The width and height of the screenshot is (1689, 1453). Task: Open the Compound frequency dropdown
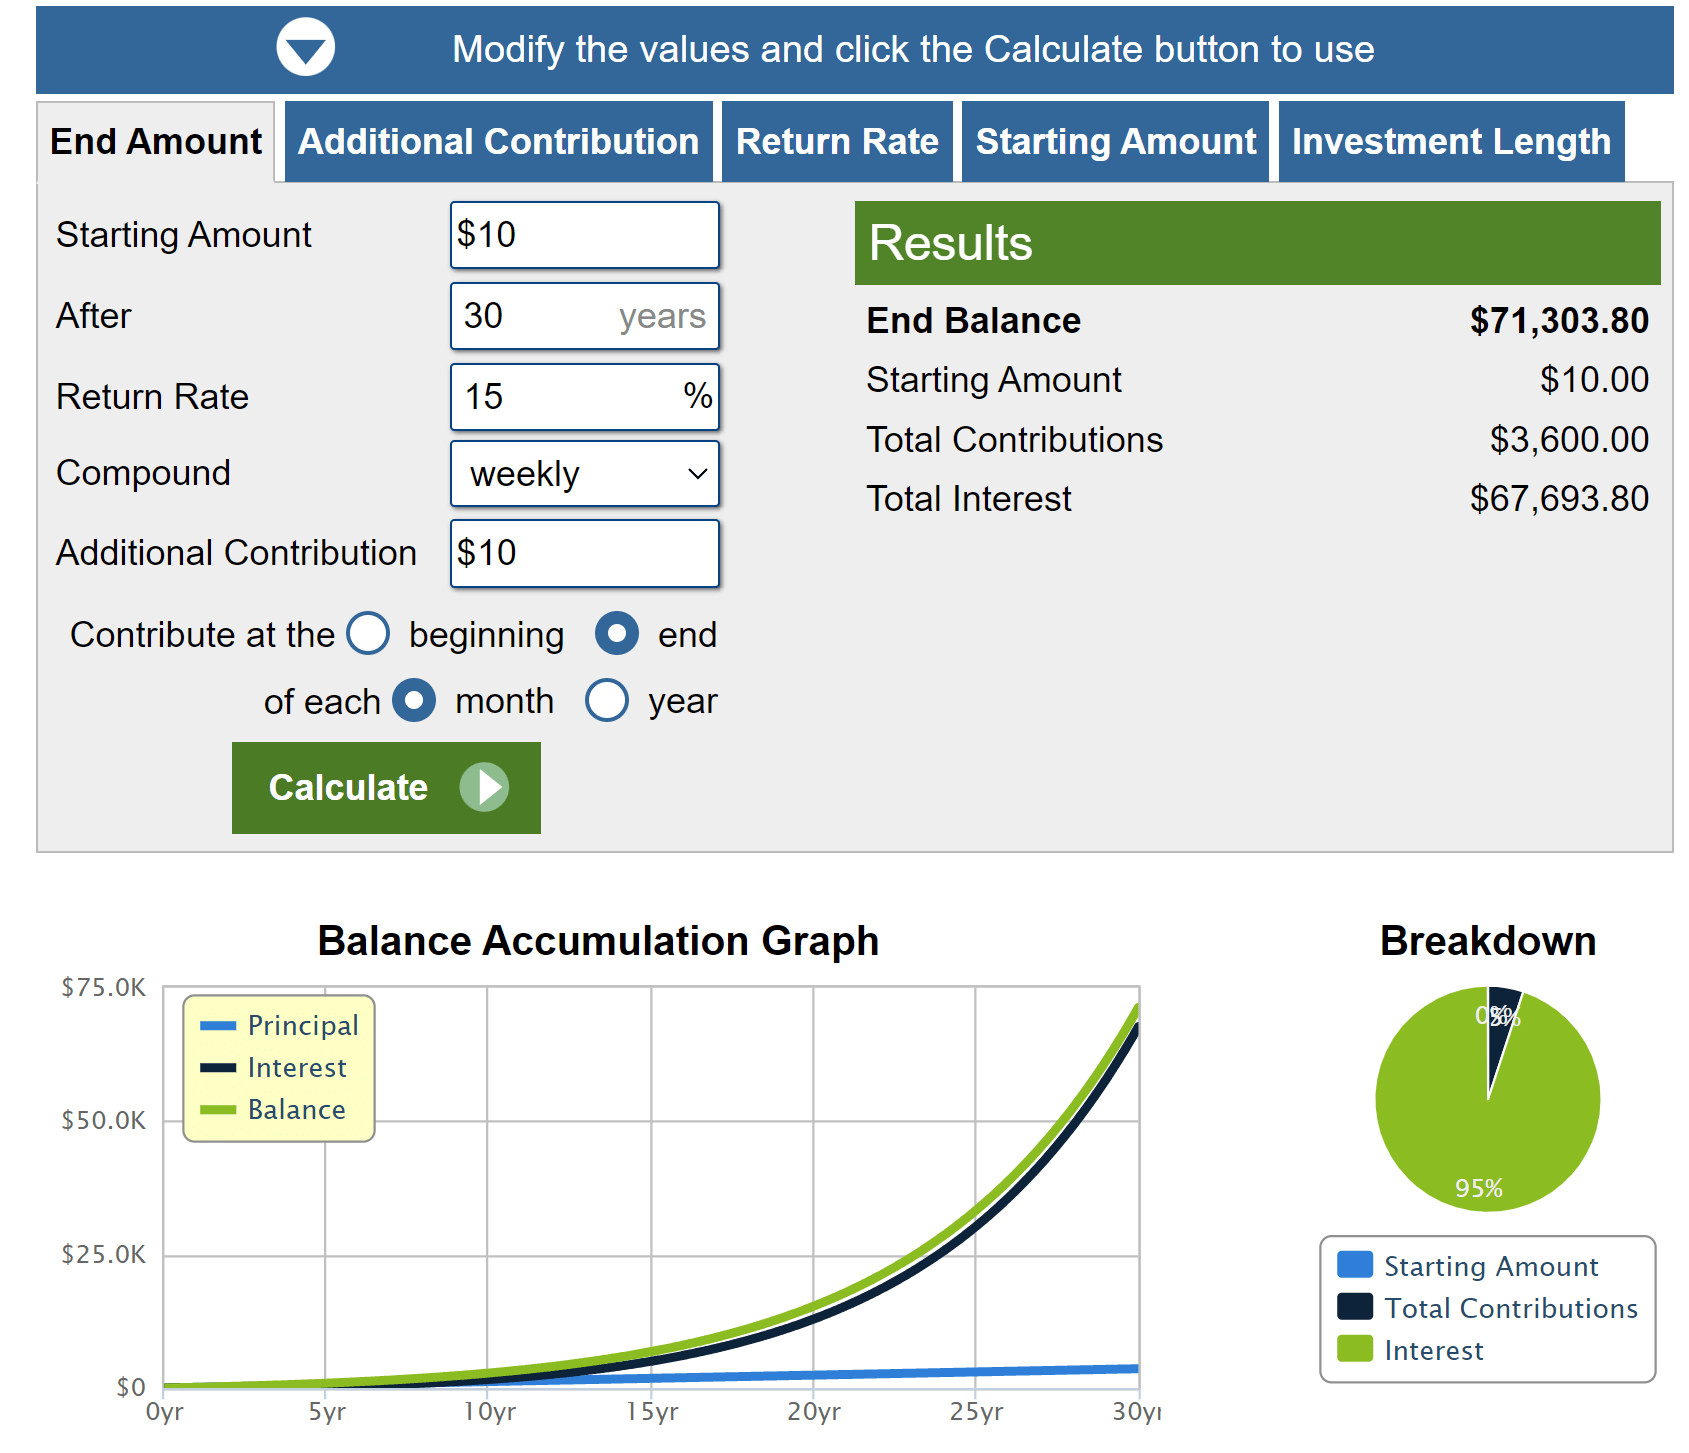point(584,474)
